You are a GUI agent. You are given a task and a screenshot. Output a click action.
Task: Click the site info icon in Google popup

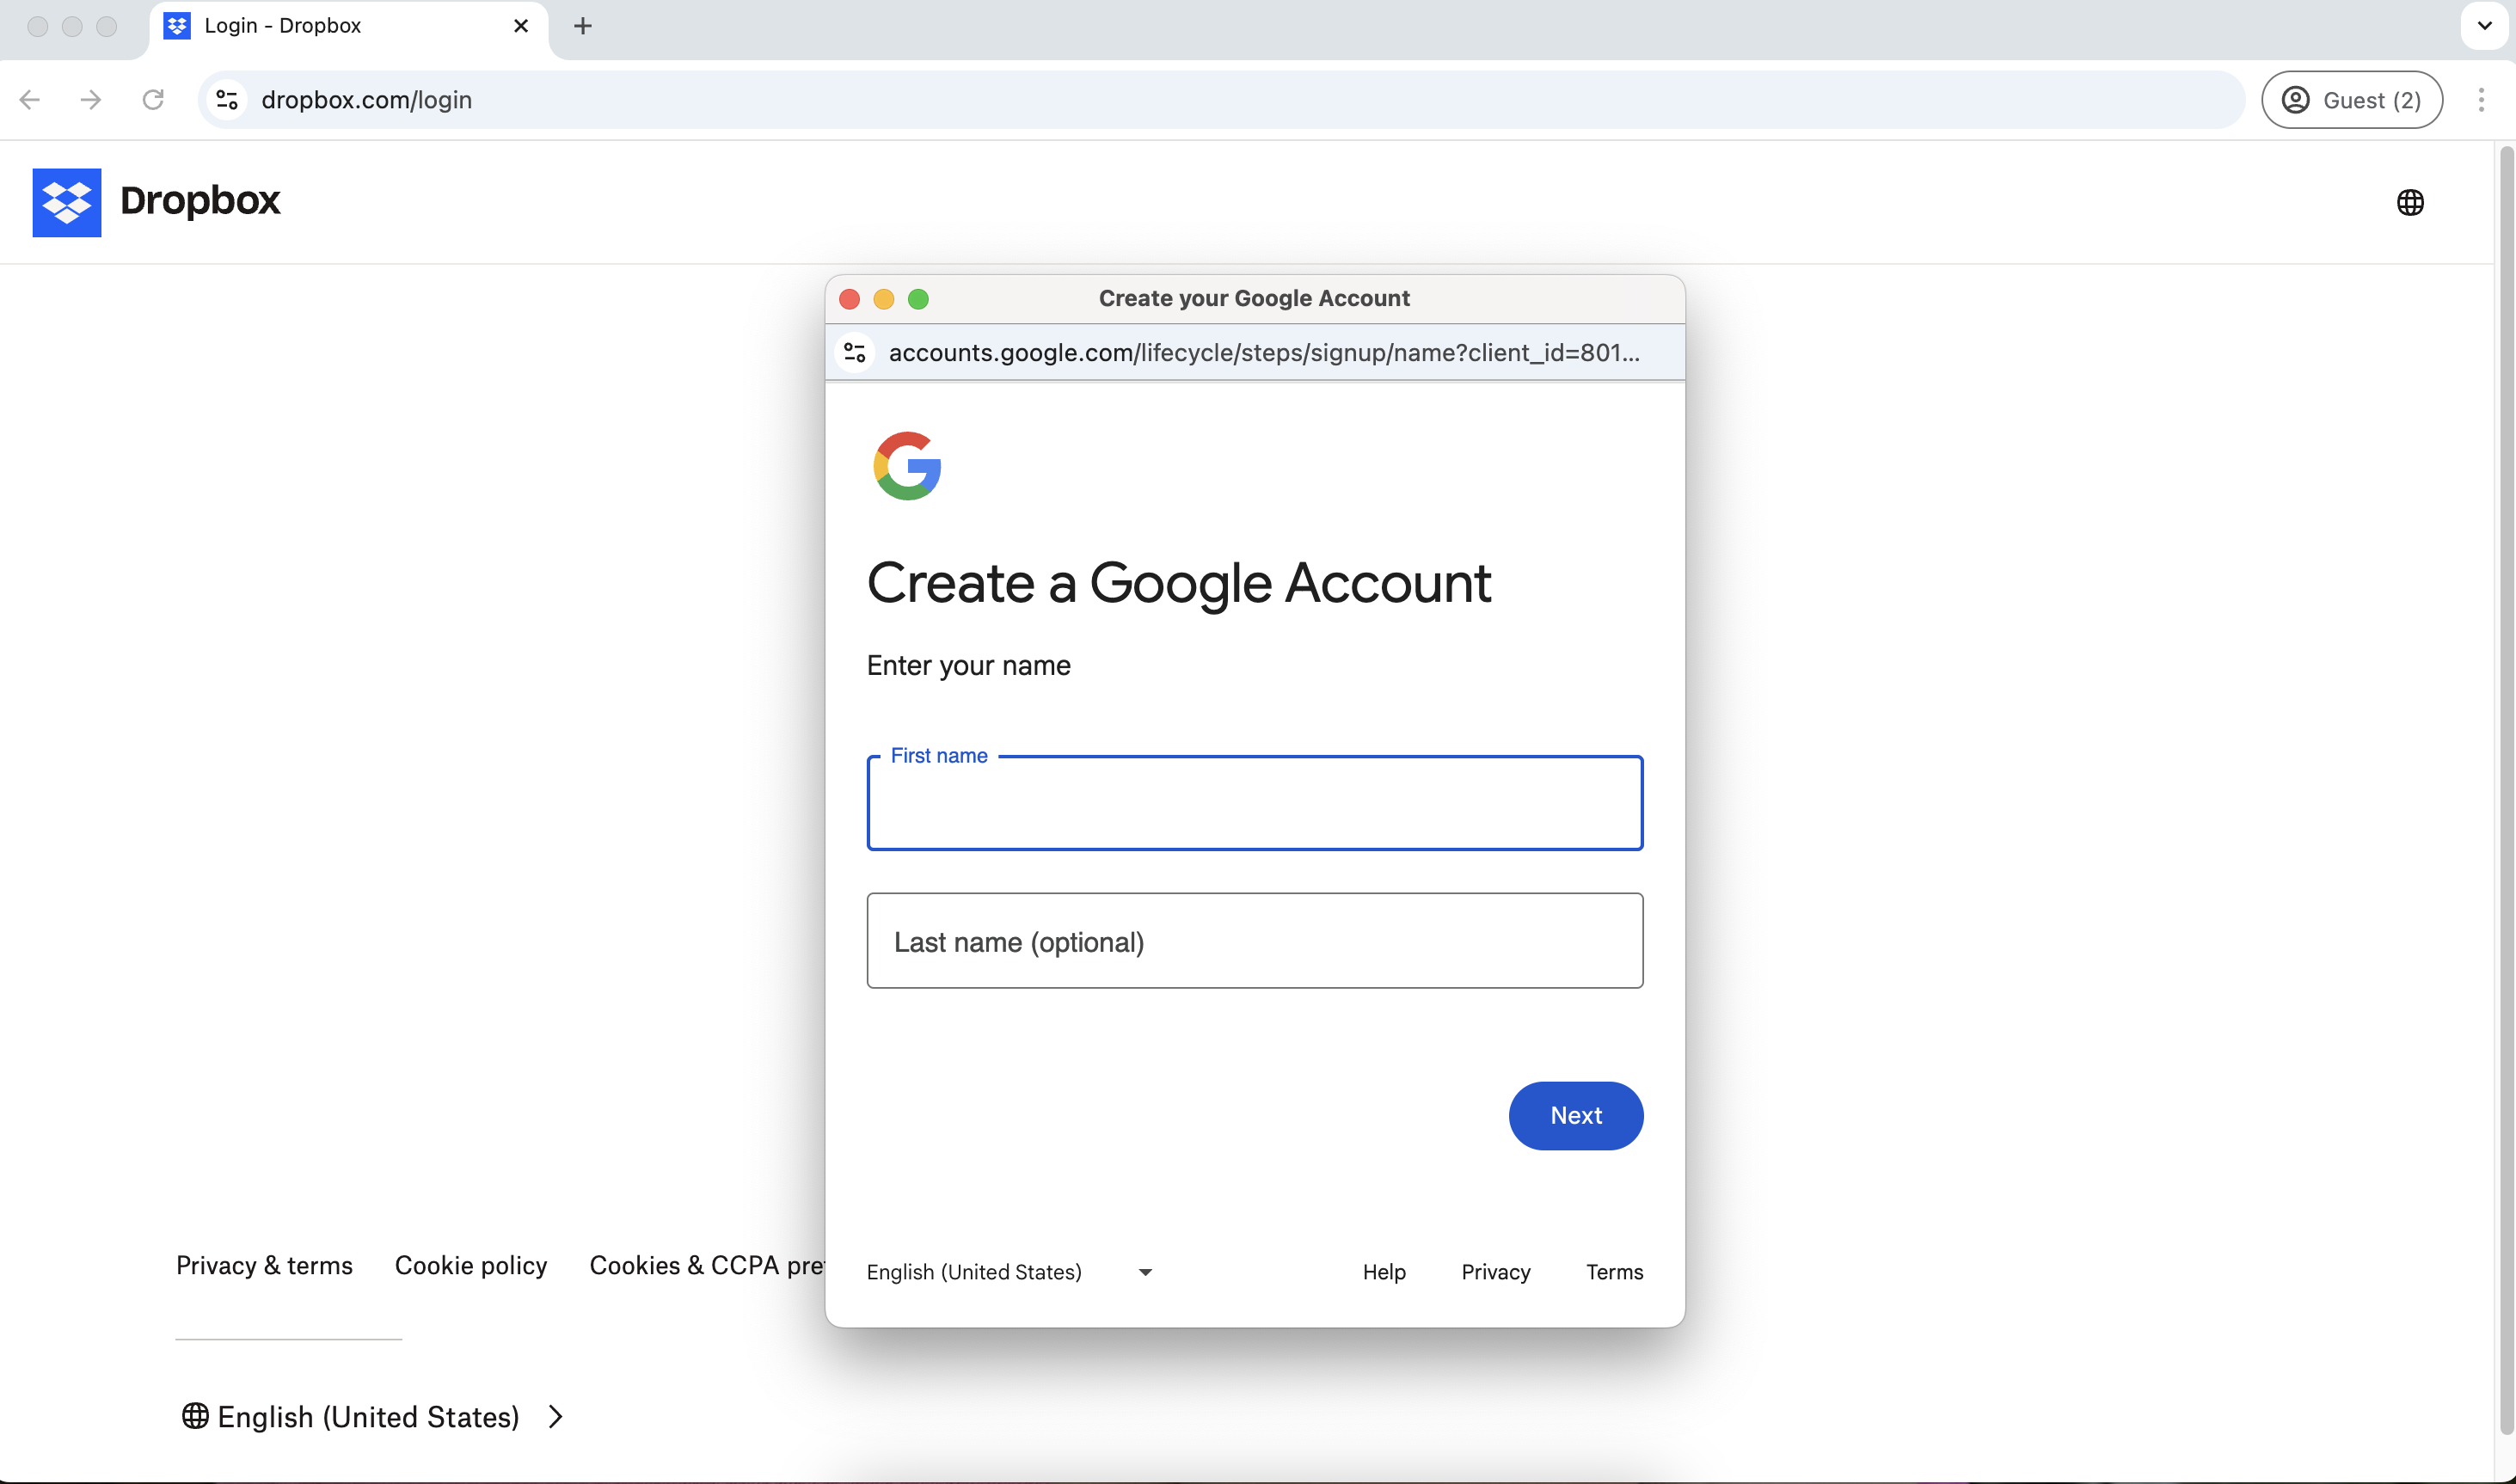click(x=854, y=353)
